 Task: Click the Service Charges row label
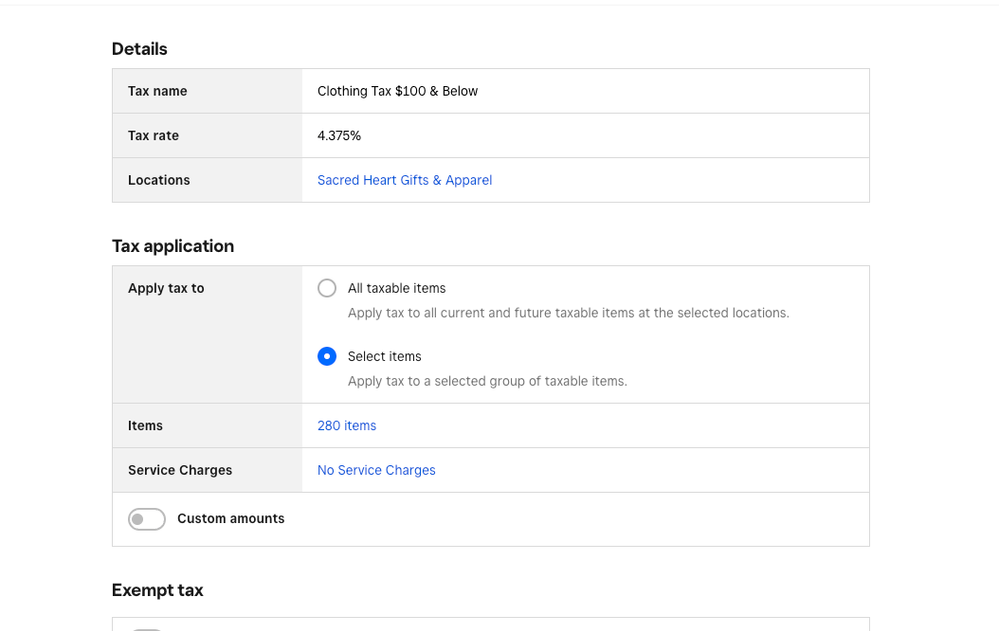[x=179, y=470]
